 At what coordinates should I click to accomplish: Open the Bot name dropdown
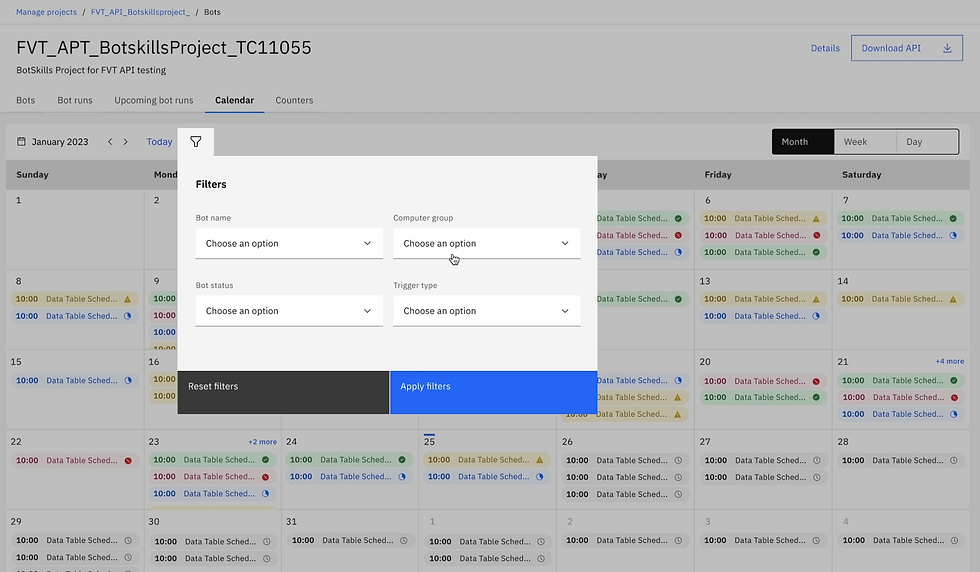(x=289, y=243)
